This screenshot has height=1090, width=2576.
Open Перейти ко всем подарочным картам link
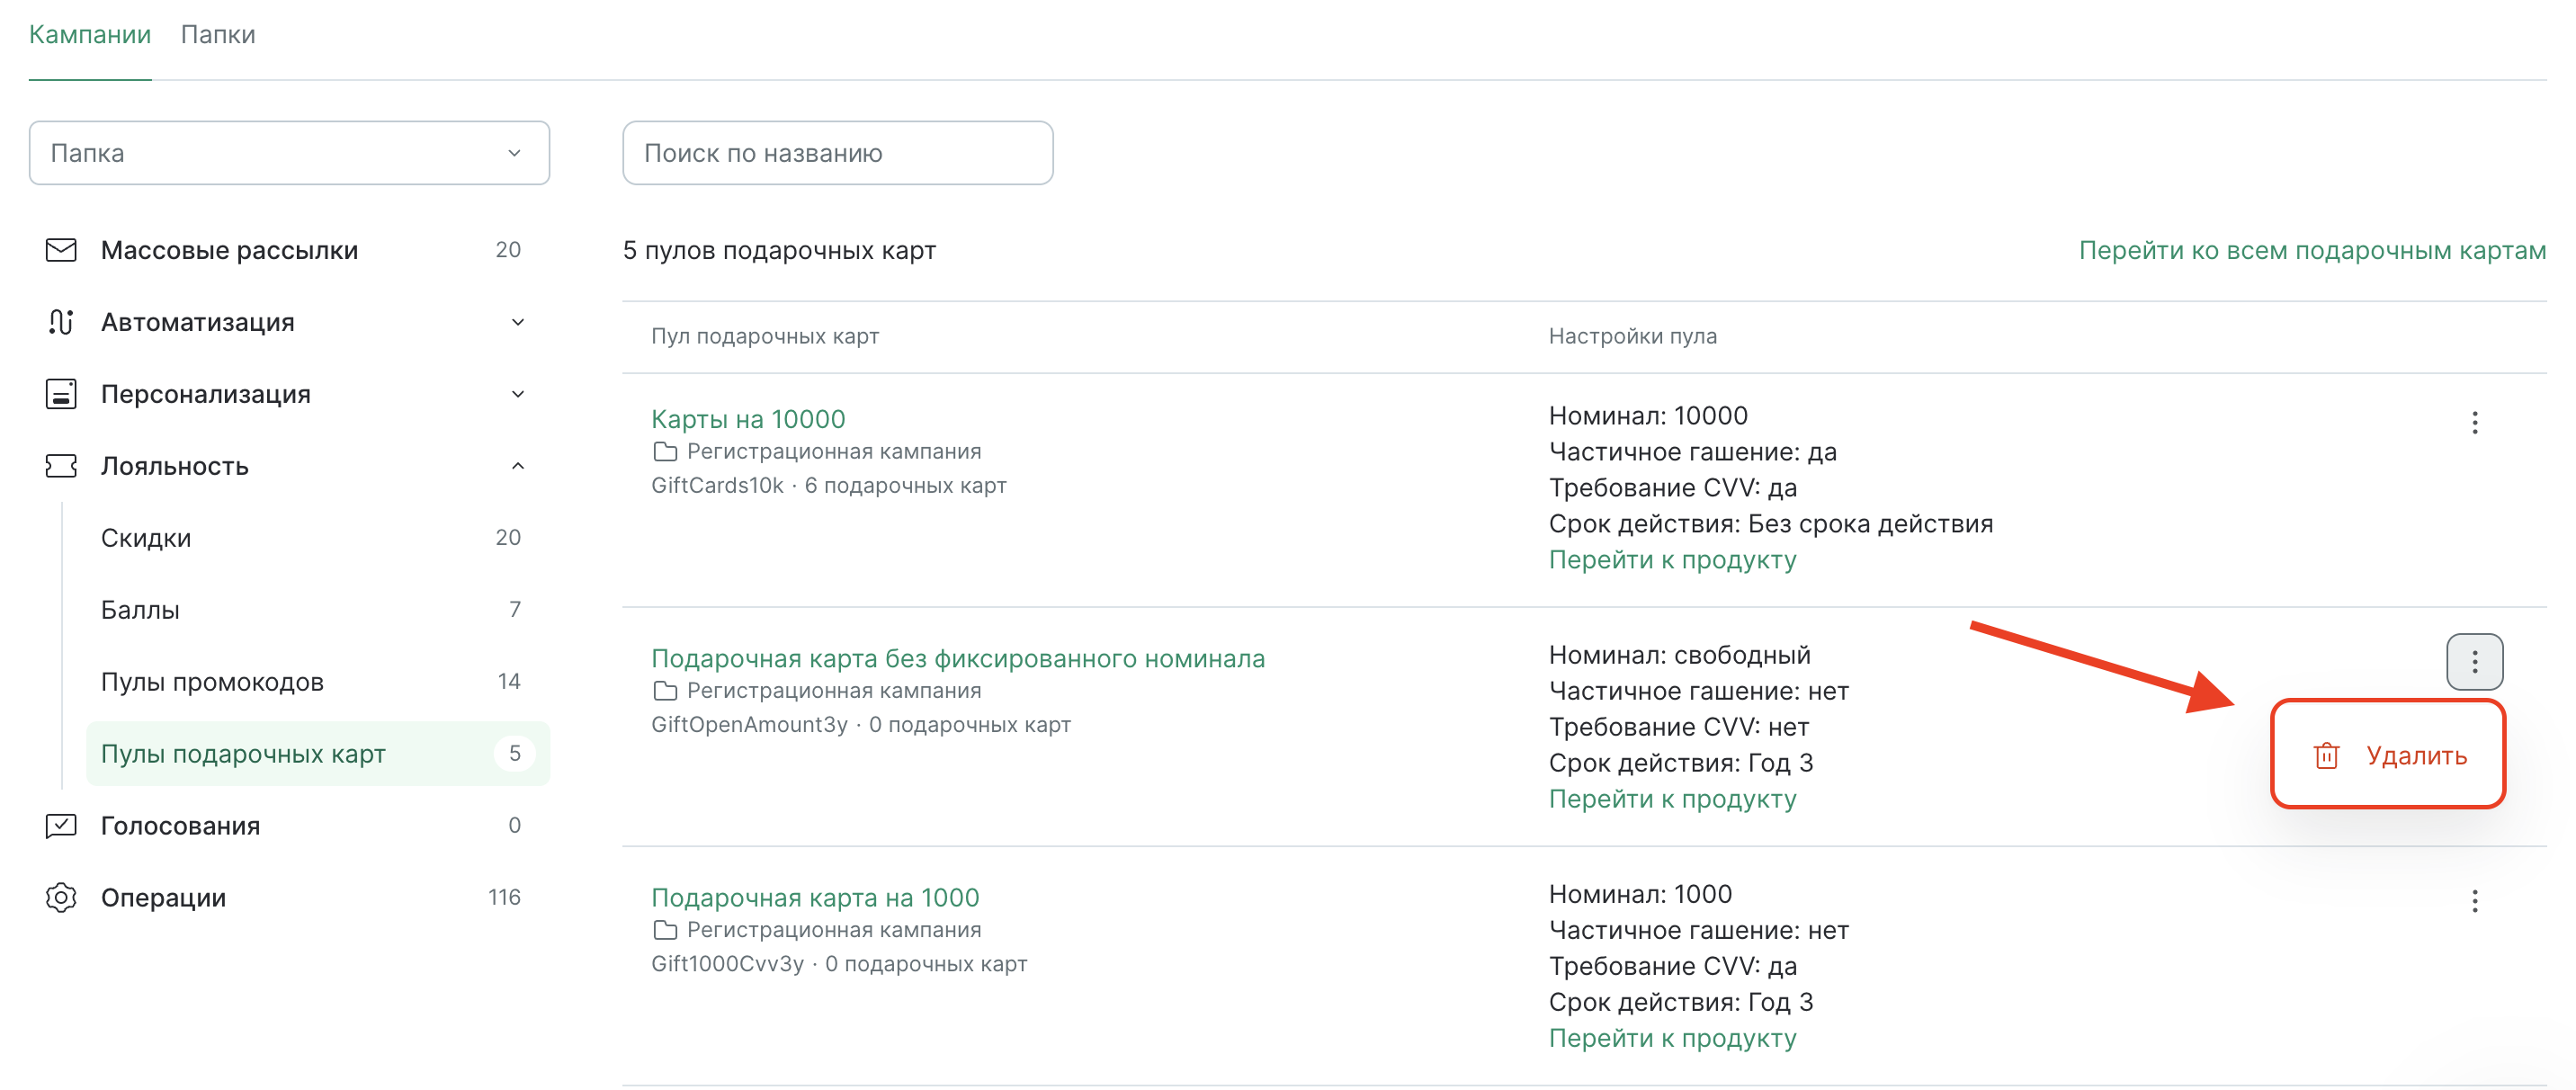click(2312, 250)
